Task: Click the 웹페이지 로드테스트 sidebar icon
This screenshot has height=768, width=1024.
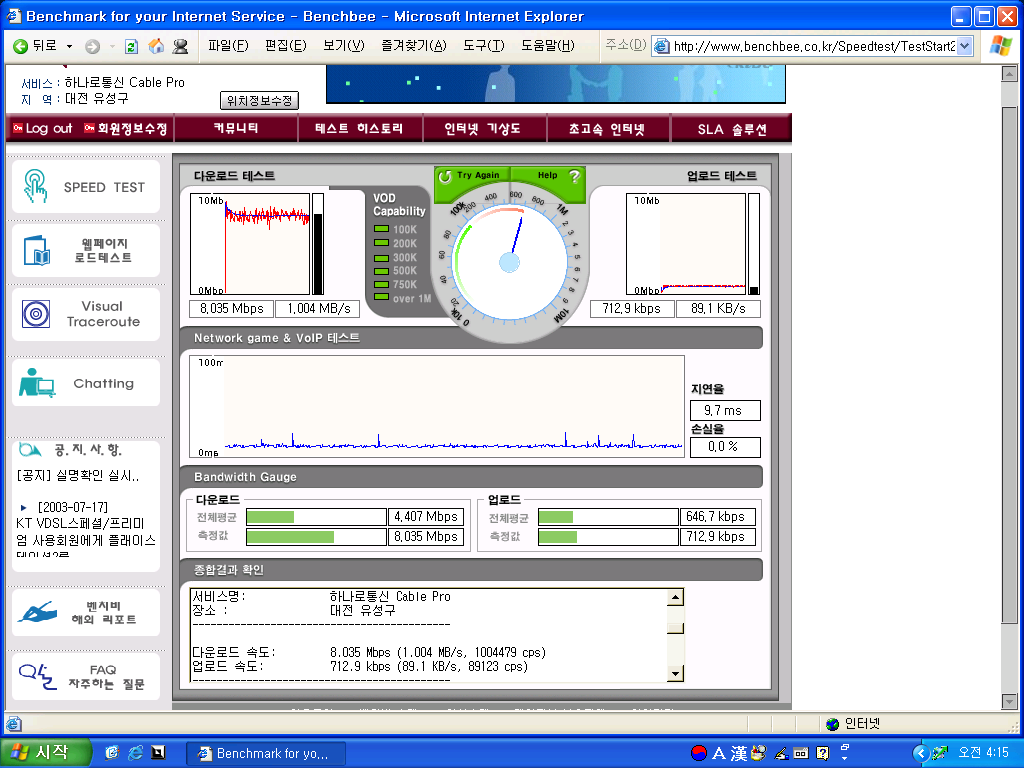Action: click(37, 250)
